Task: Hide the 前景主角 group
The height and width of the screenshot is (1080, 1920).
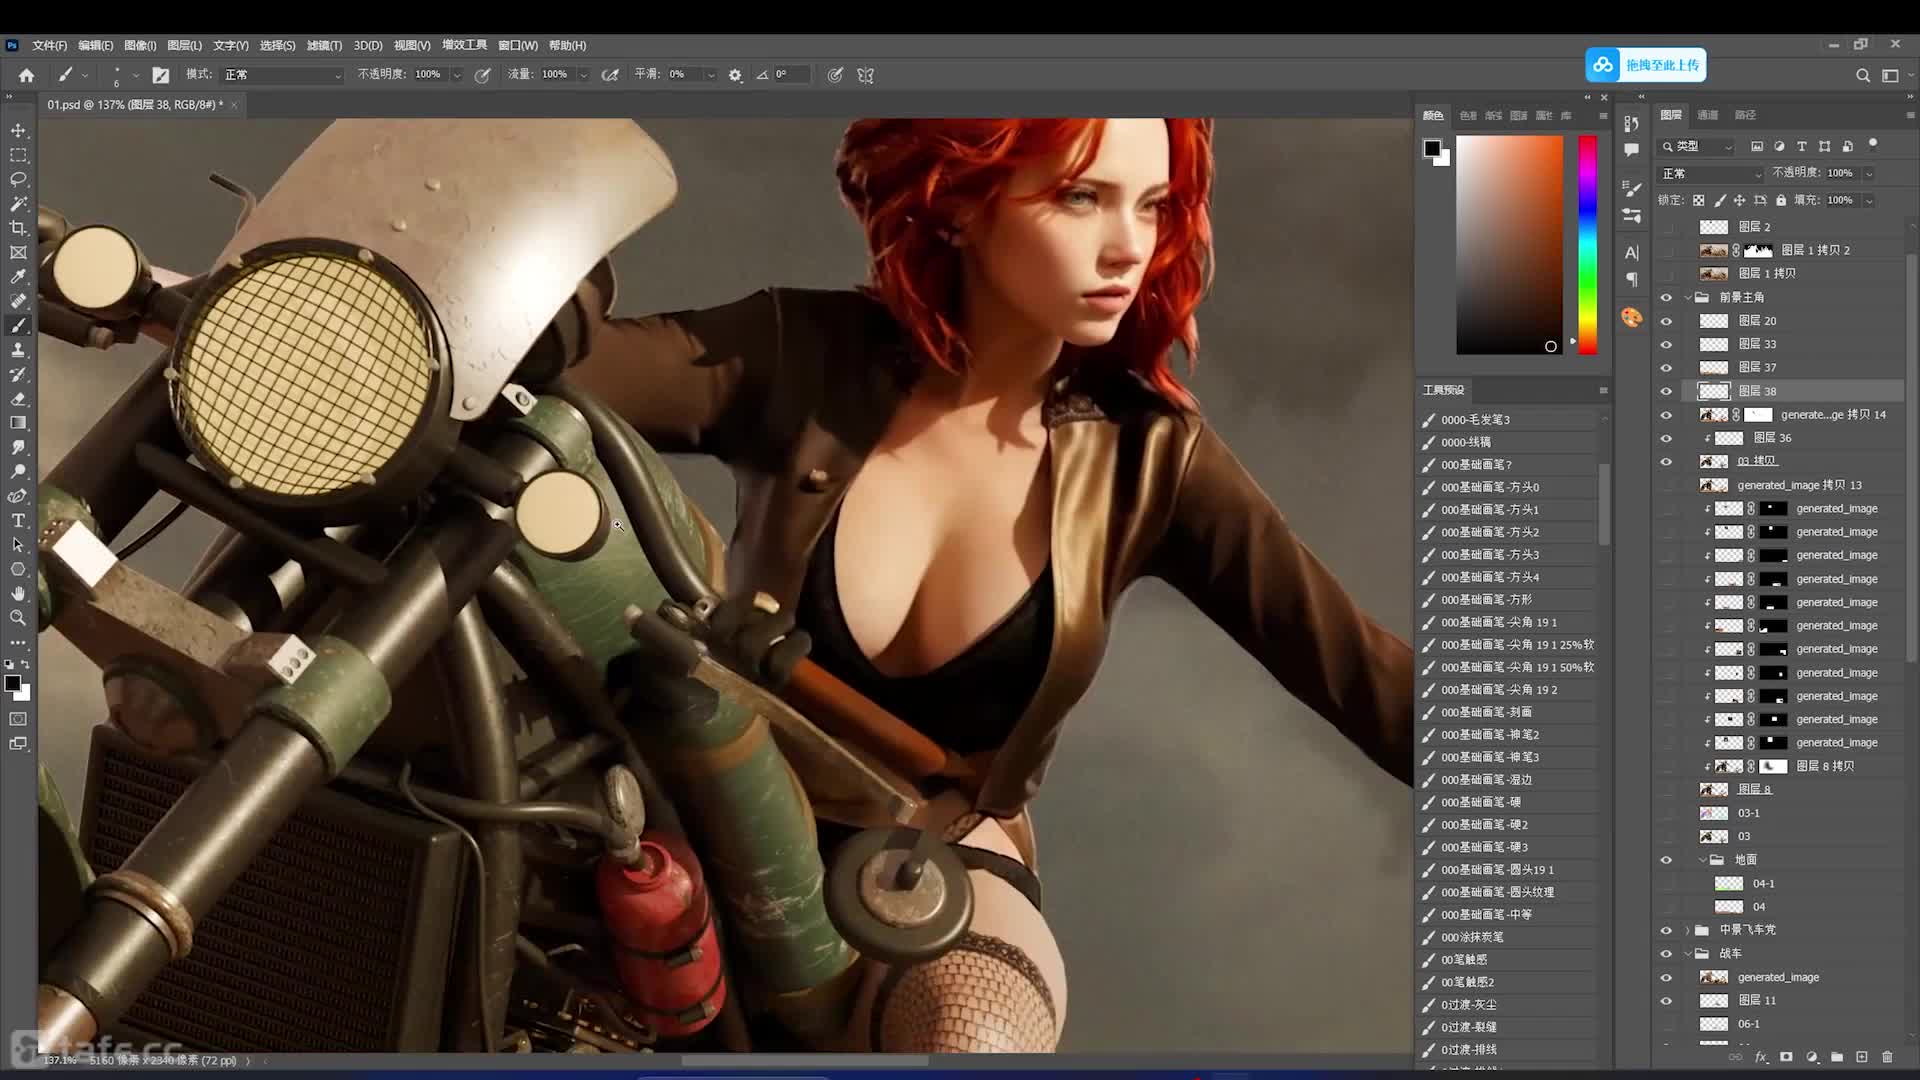Action: (x=1666, y=297)
